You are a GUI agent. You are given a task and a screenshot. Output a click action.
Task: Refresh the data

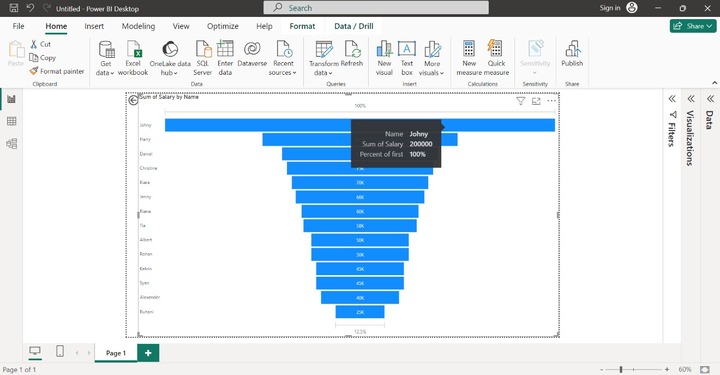click(x=352, y=54)
